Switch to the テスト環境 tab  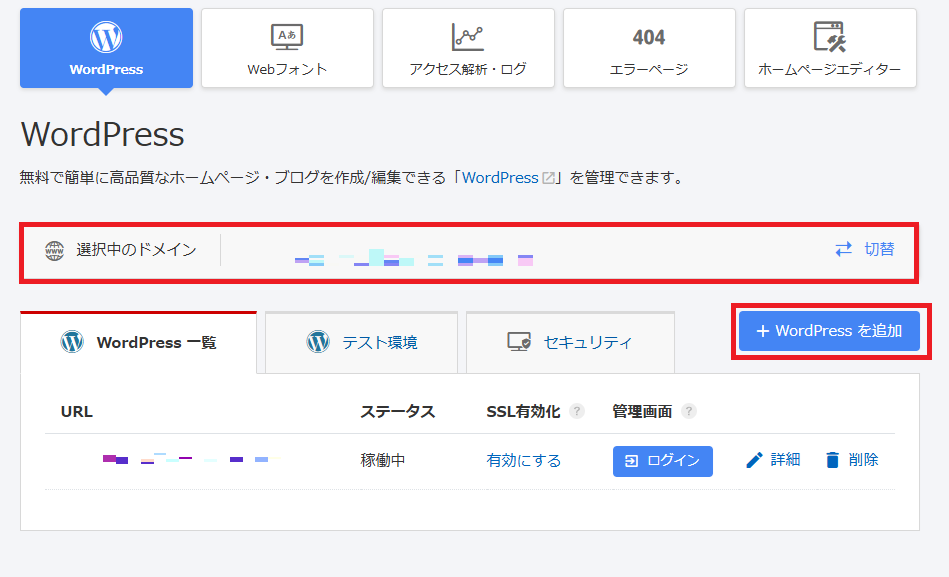[361, 343]
